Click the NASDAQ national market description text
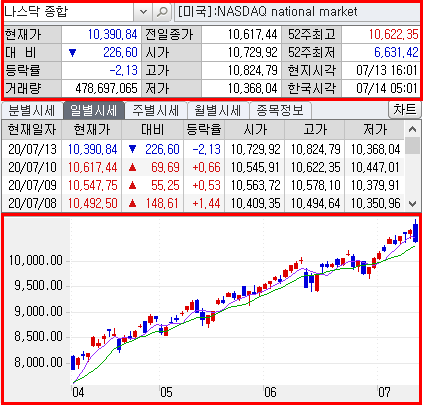Viewport: 423px width, 405px height. click(268, 12)
